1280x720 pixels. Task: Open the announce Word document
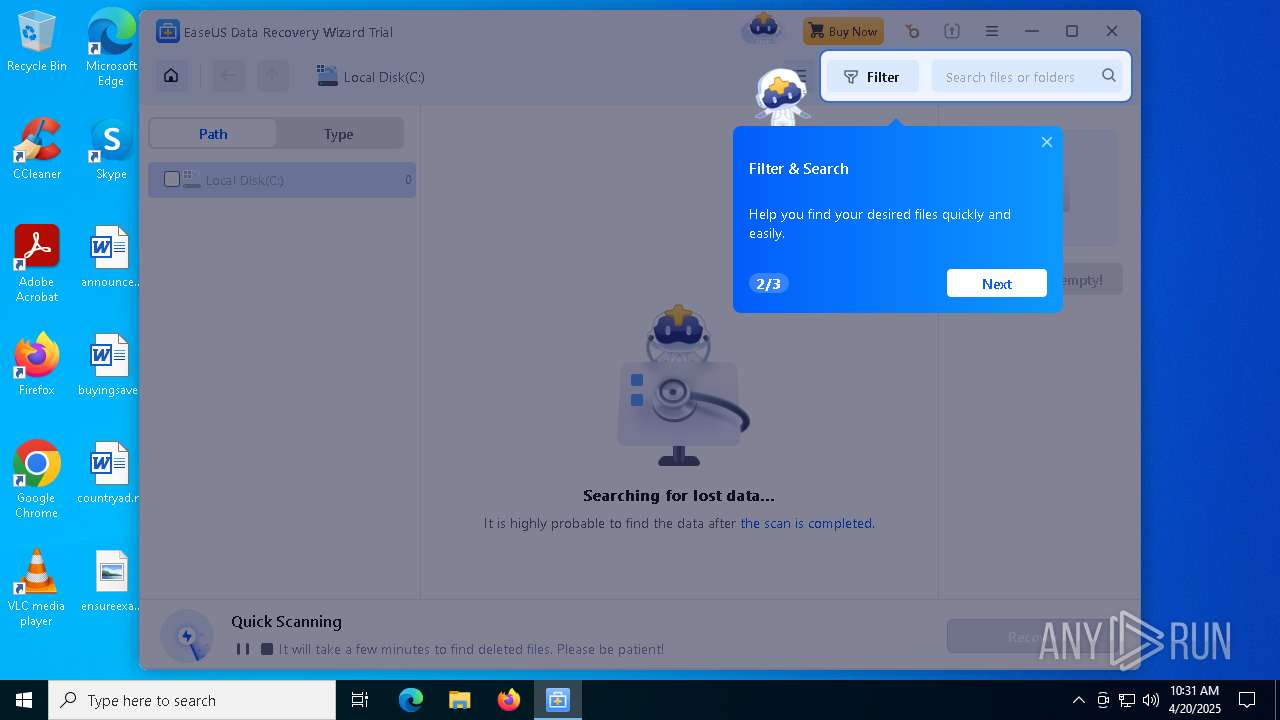(x=110, y=257)
